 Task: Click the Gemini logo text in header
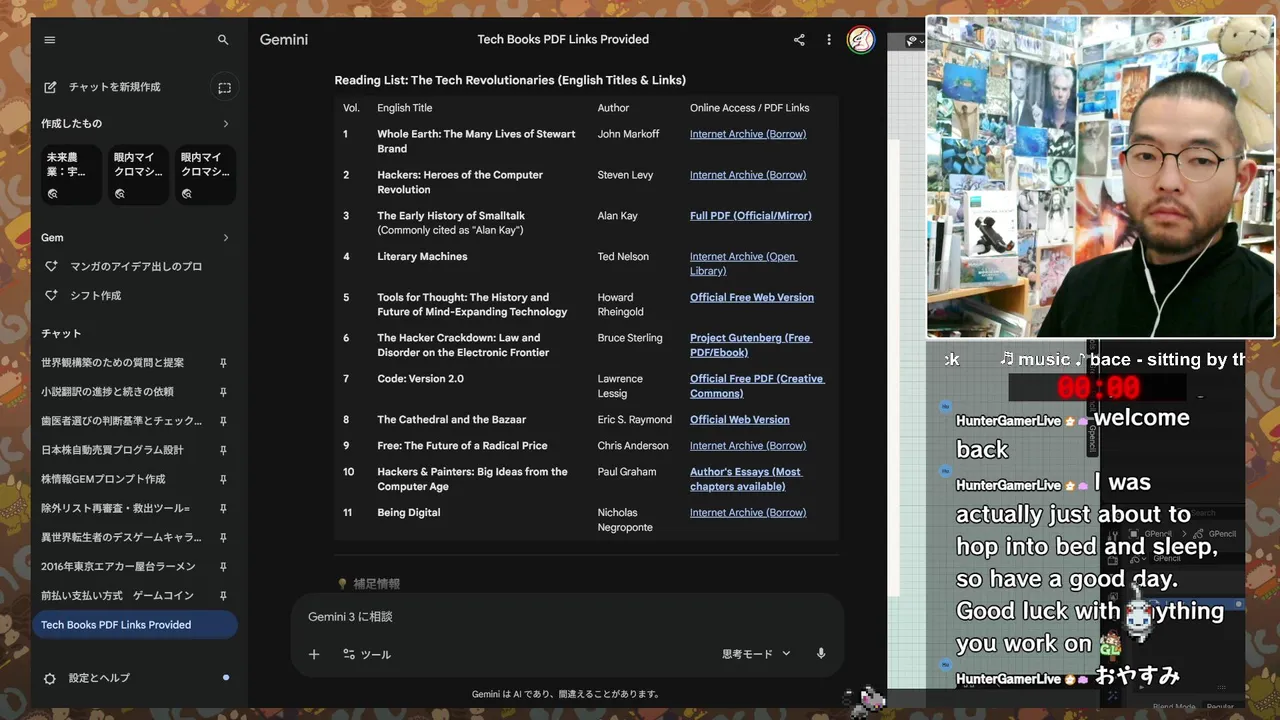(284, 40)
